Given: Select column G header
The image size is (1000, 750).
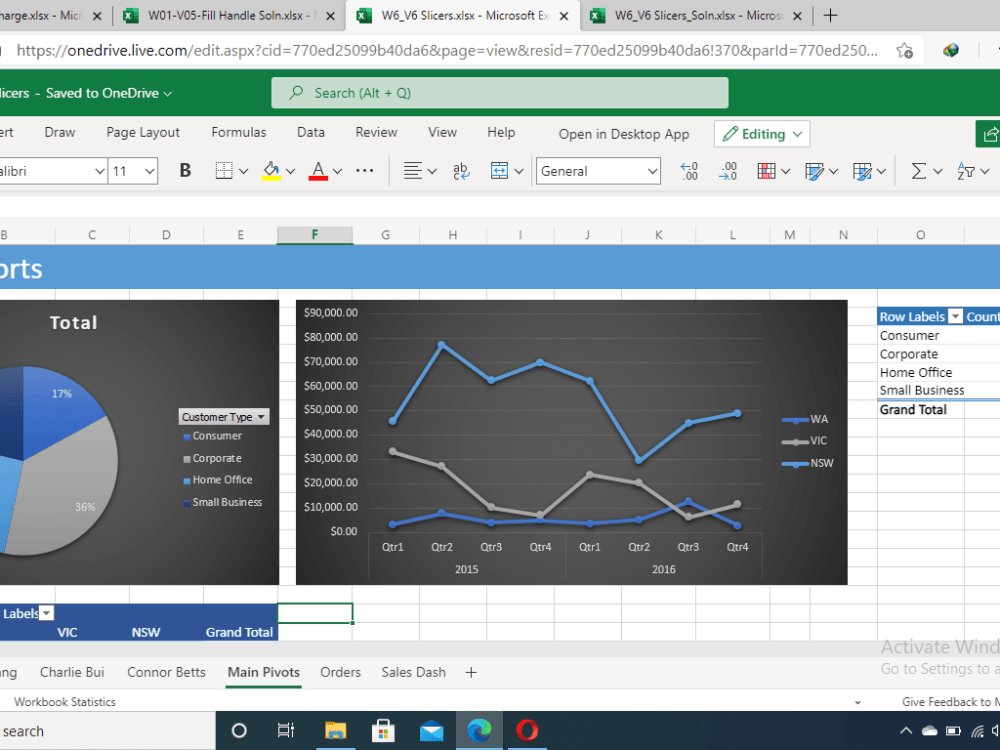Looking at the screenshot, I should click(385, 235).
